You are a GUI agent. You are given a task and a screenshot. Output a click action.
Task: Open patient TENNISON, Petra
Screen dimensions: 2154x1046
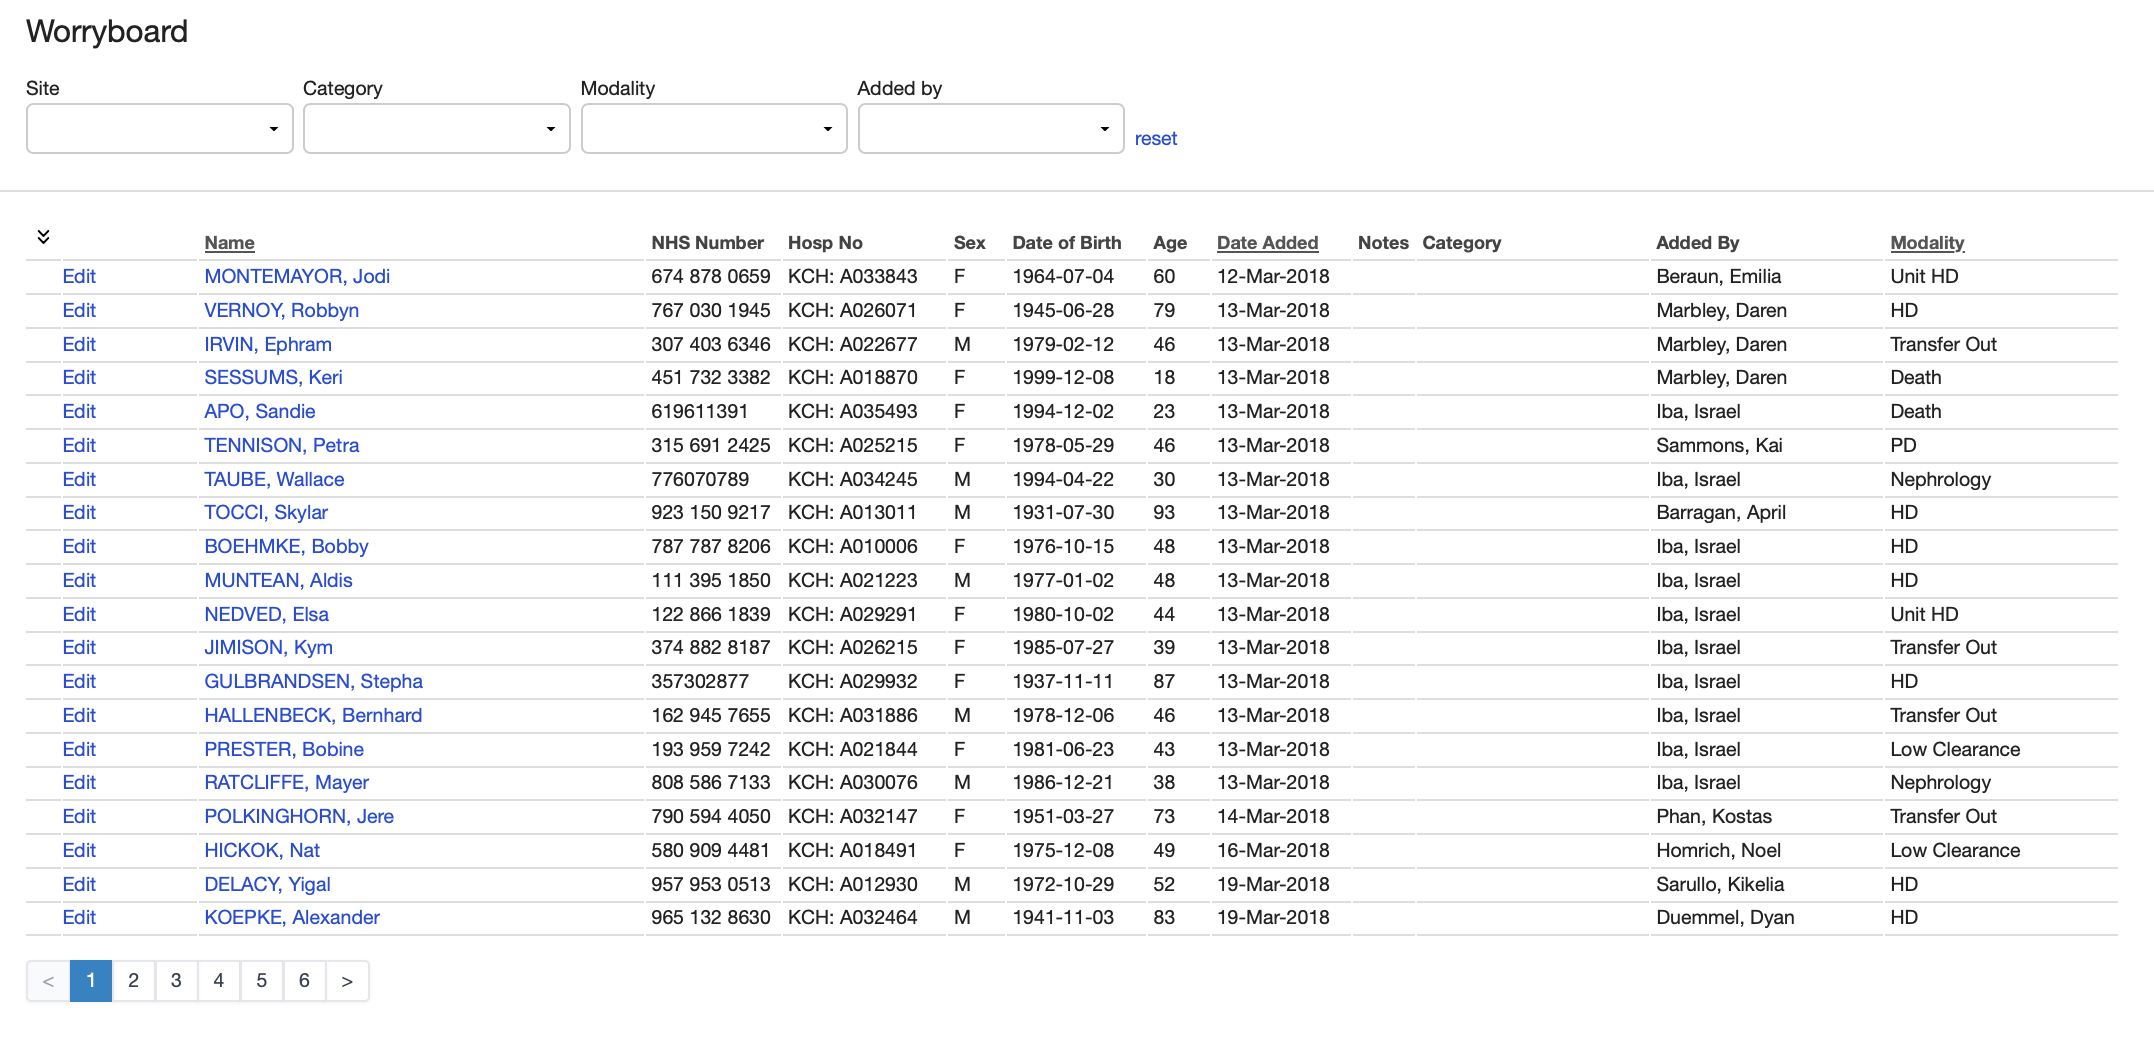[282, 446]
